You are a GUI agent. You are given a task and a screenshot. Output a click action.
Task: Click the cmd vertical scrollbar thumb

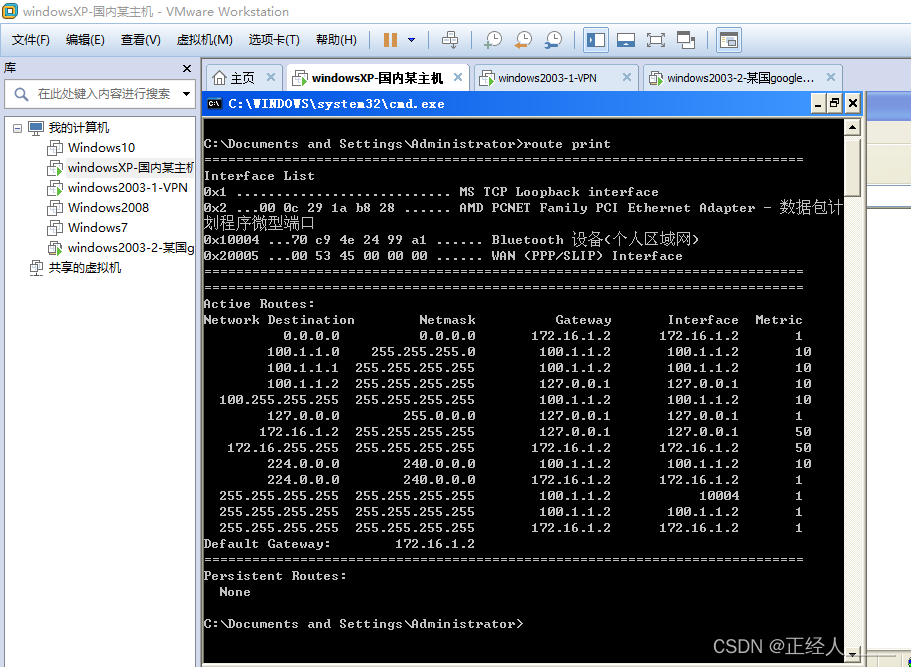click(x=852, y=166)
